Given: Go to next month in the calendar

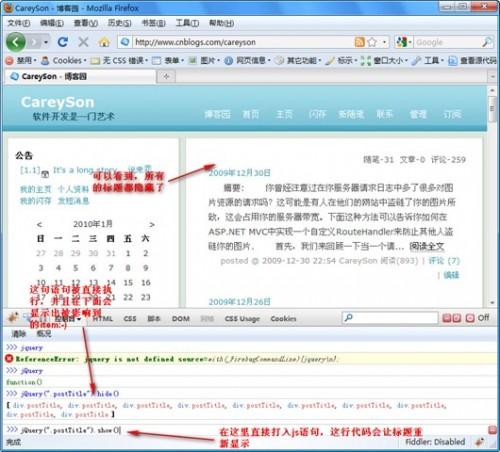Looking at the screenshot, I should click(152, 224).
